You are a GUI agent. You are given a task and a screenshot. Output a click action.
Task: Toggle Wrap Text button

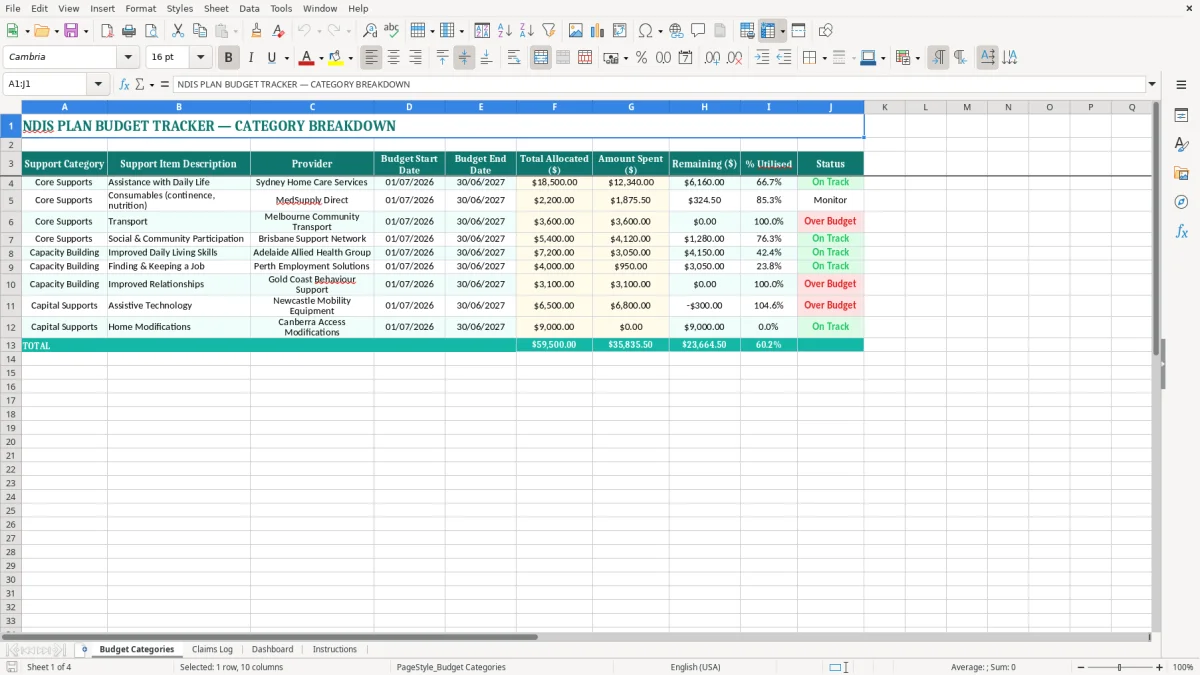point(514,58)
